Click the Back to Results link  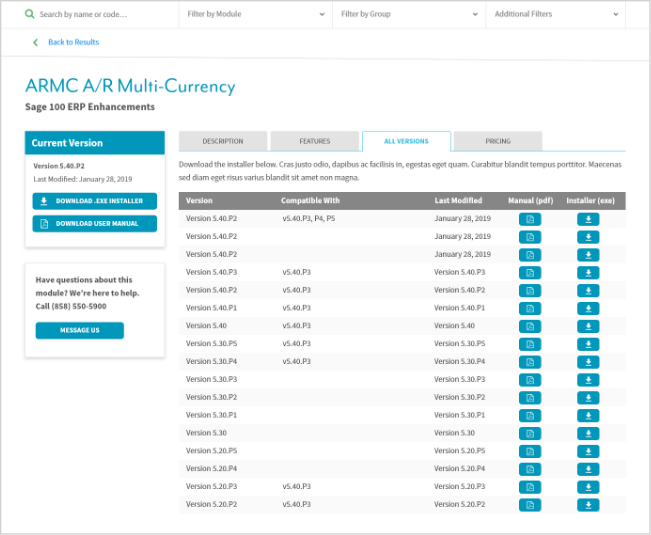73,42
